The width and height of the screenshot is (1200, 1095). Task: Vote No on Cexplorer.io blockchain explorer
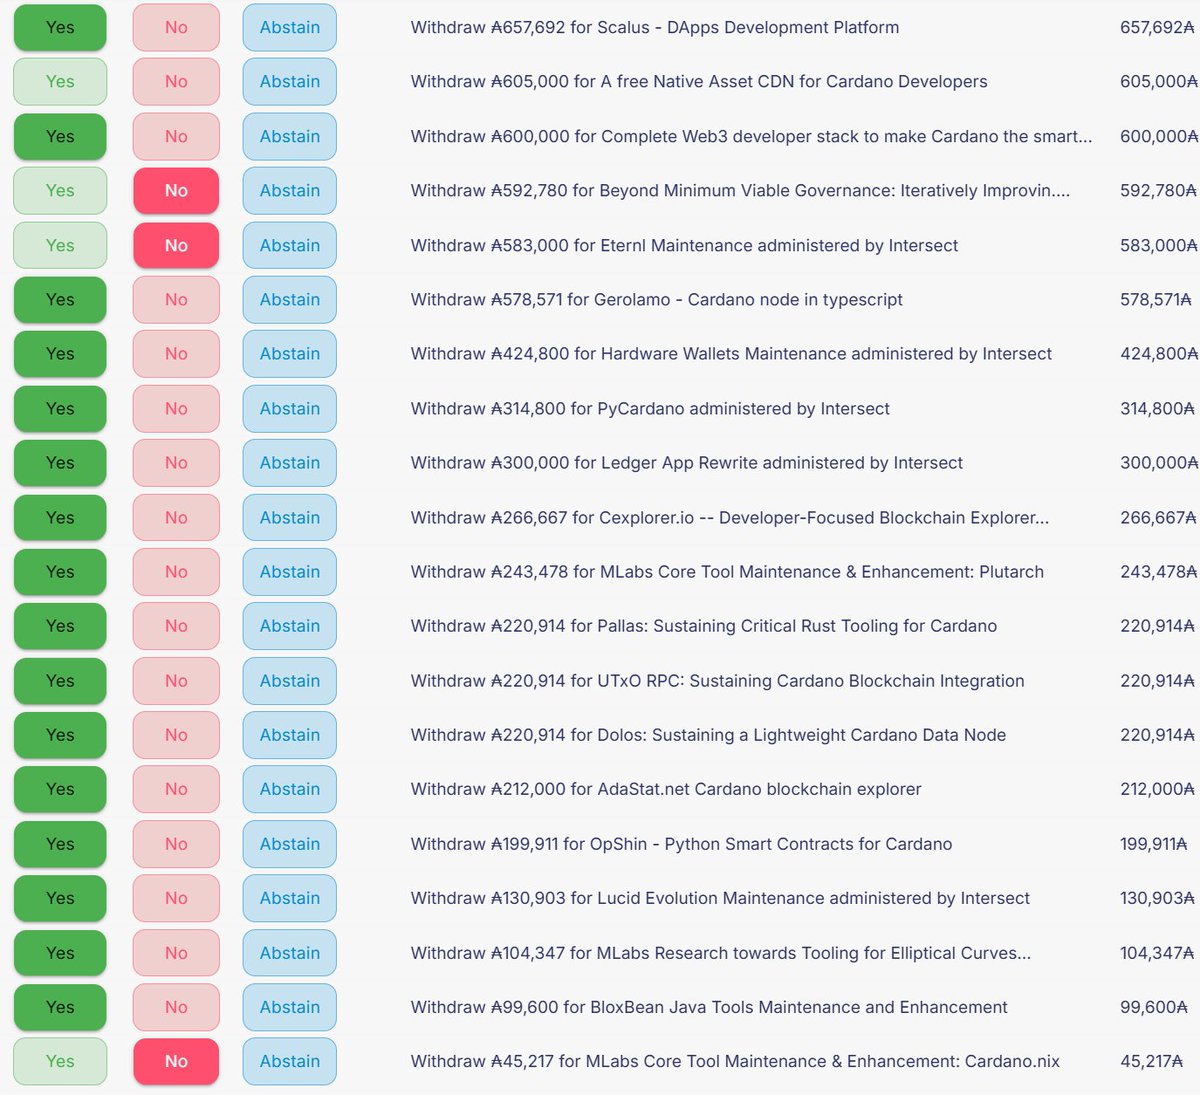(176, 518)
